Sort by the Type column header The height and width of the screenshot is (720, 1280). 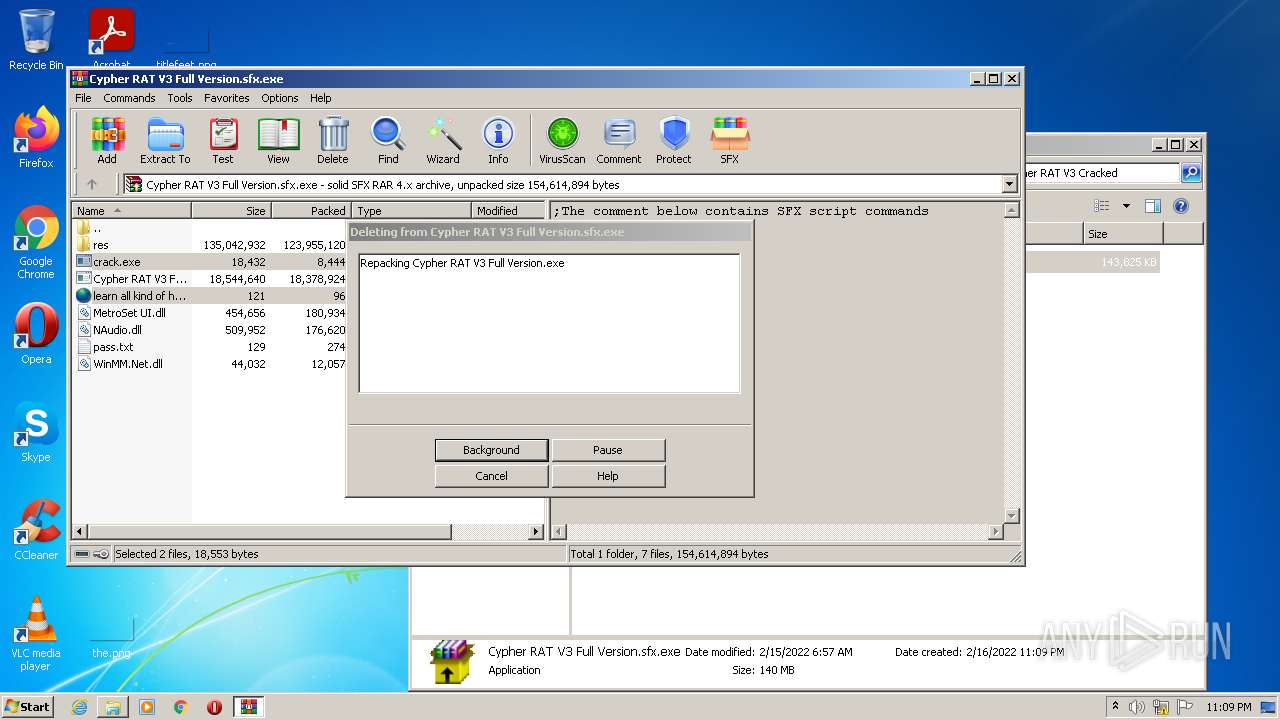(411, 211)
